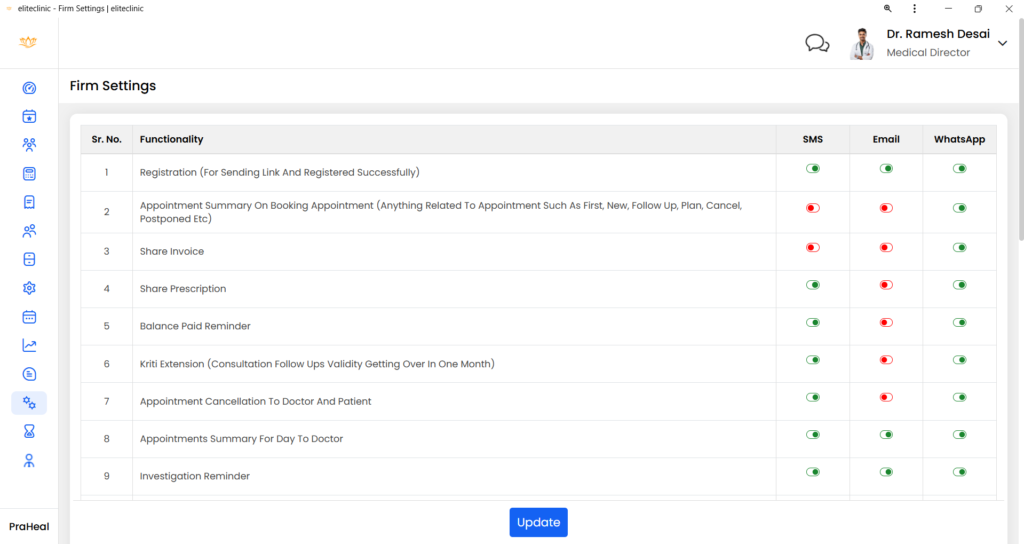Open the dashboard speedometer icon in sidebar

point(29,88)
